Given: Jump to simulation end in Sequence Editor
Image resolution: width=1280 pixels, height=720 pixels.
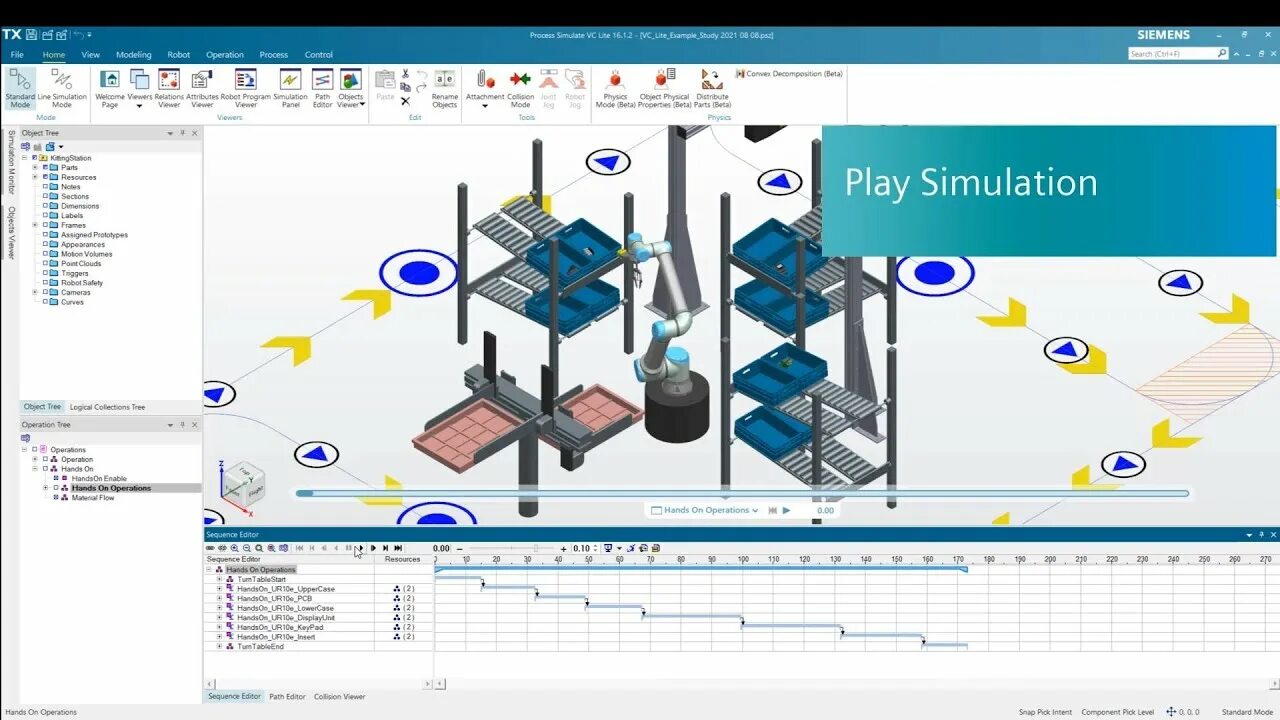Looking at the screenshot, I should (x=398, y=548).
